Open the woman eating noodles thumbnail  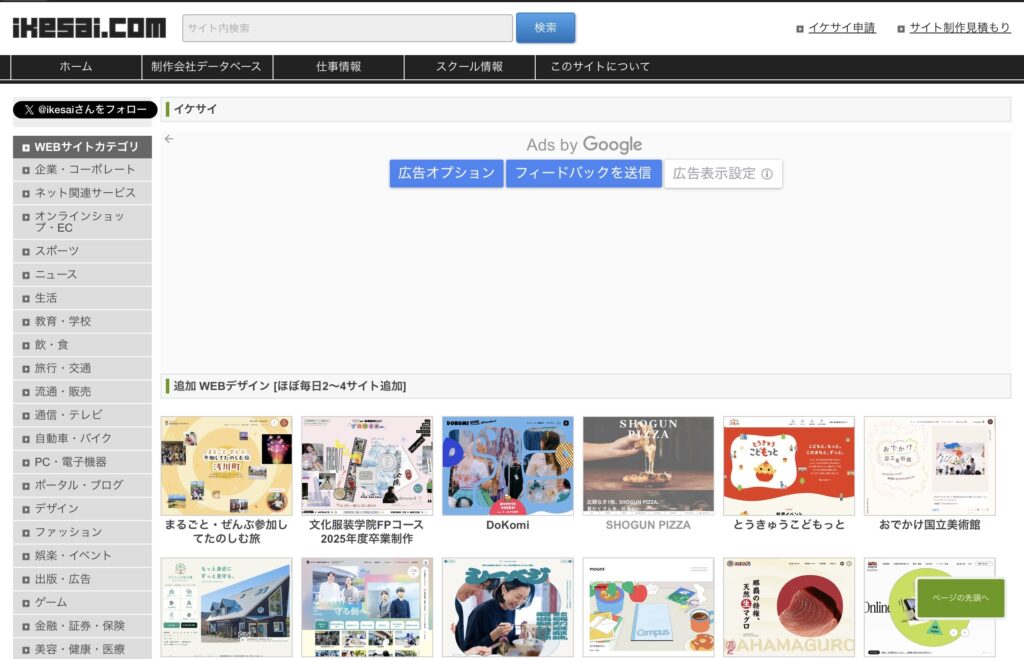[x=507, y=607]
